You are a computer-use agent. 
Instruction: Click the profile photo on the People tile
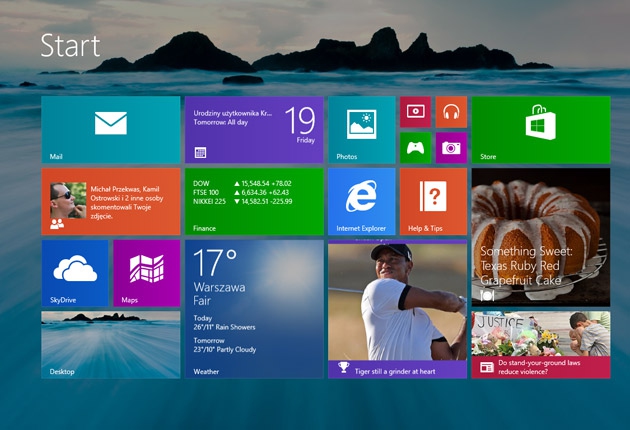tap(68, 201)
